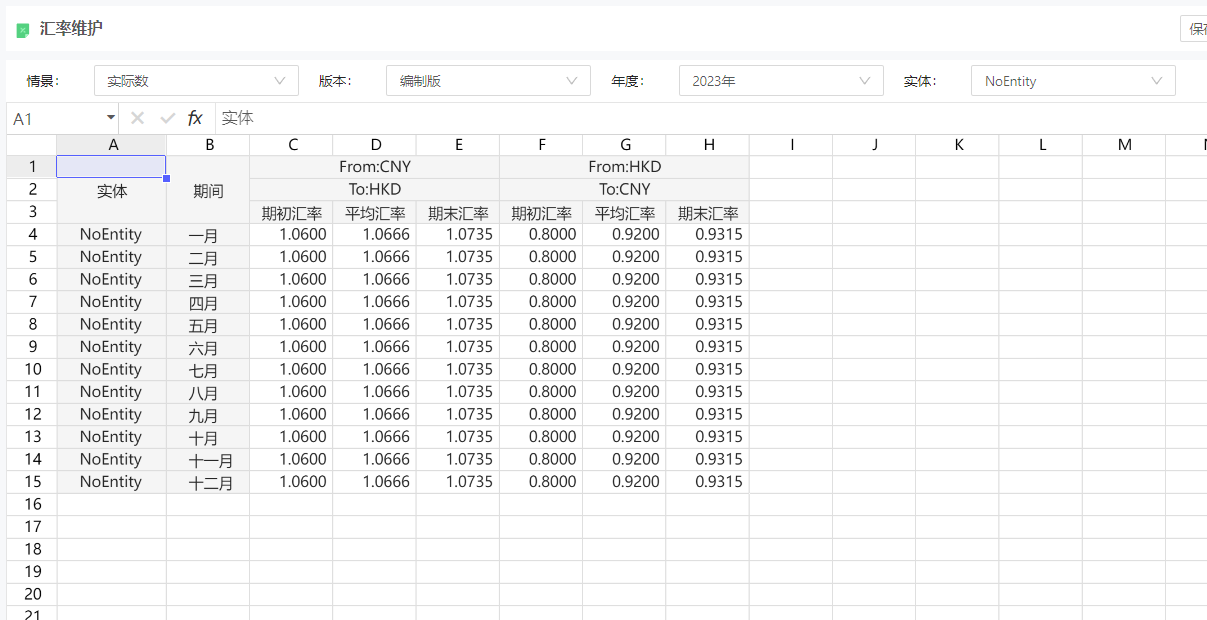Screen dimensions: 1207x620
Task: Click the green 汇率维护 page icon
Action: (23, 30)
